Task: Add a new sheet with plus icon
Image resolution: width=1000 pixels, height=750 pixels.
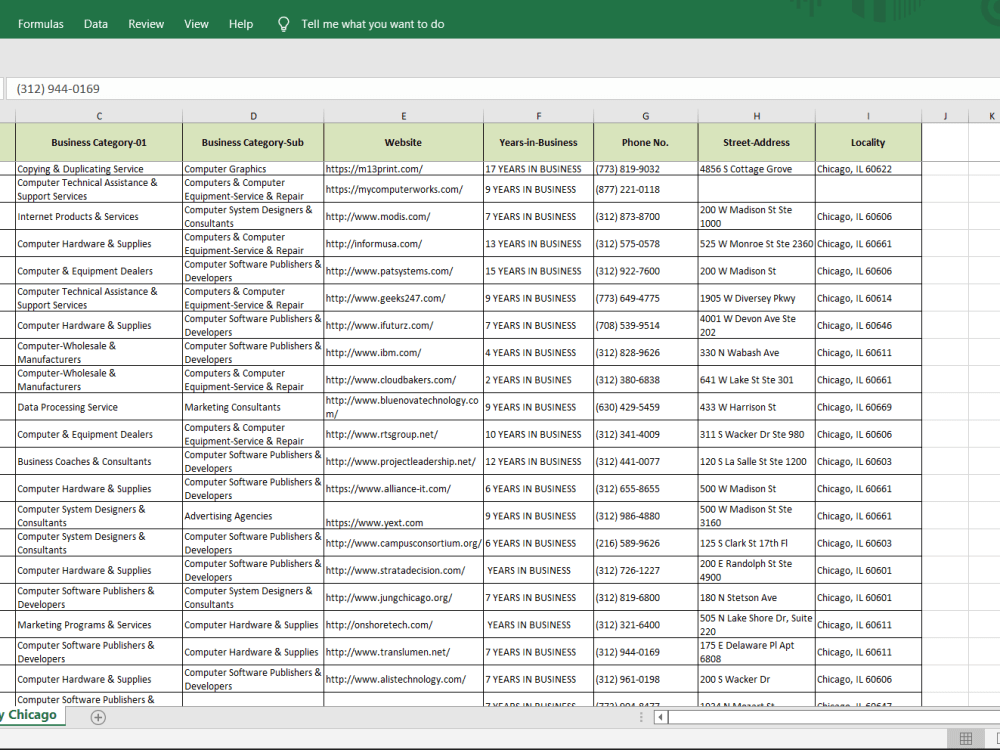Action: (x=98, y=717)
